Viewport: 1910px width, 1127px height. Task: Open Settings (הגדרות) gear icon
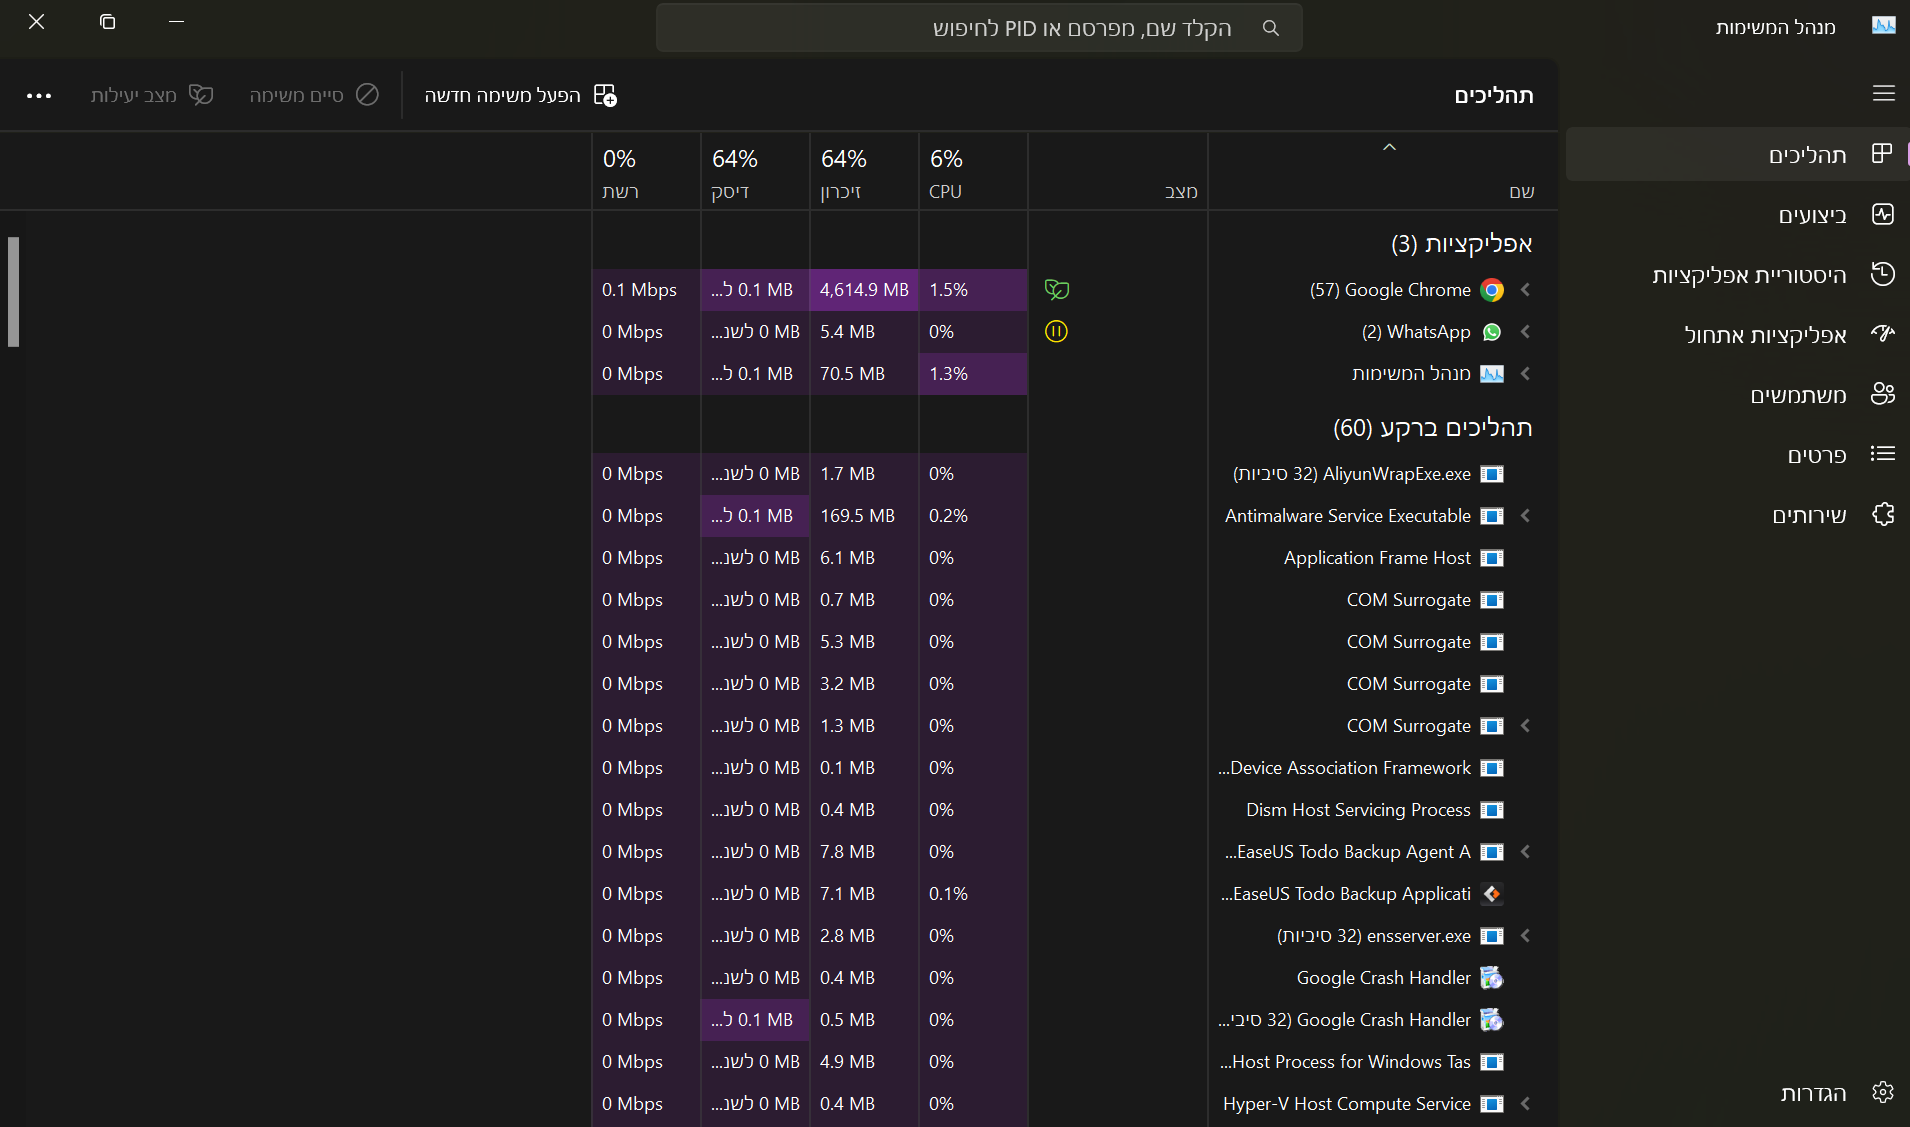click(x=1883, y=1092)
